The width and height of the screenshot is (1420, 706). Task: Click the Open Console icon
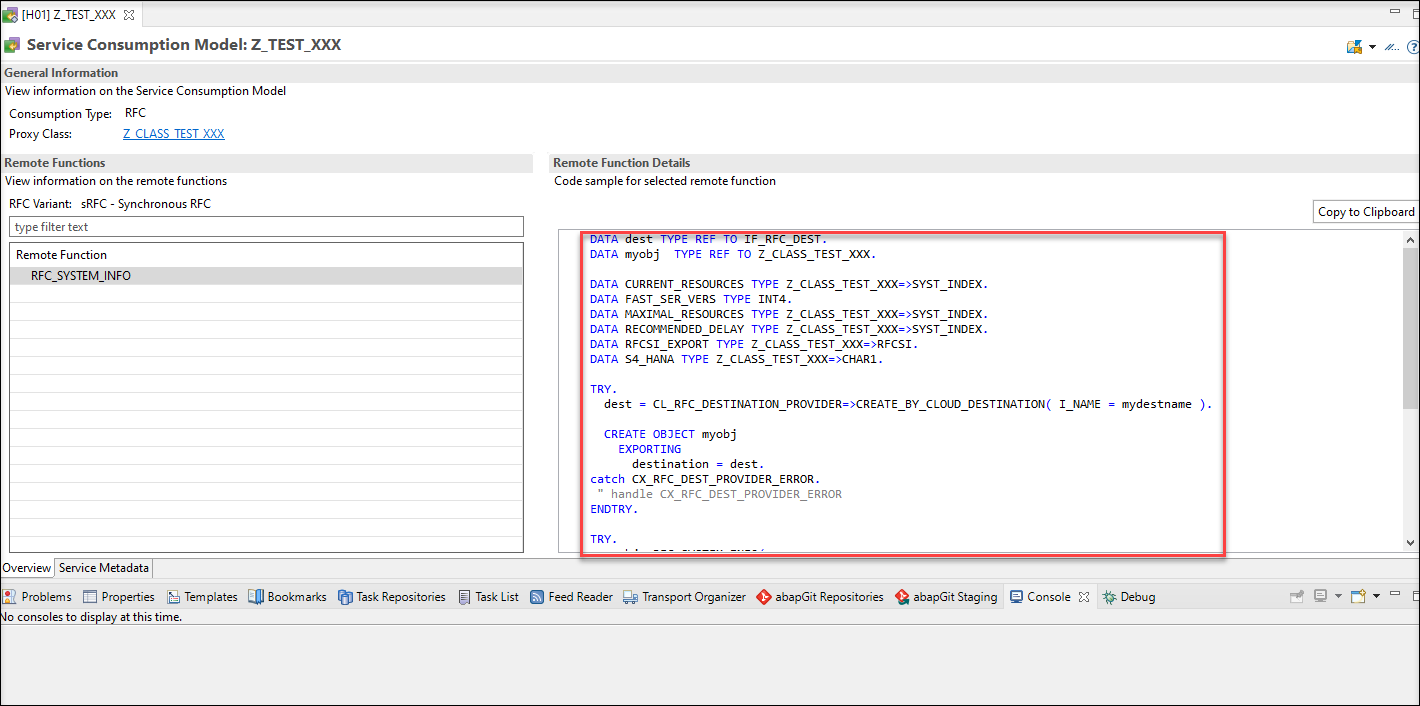(1359, 597)
